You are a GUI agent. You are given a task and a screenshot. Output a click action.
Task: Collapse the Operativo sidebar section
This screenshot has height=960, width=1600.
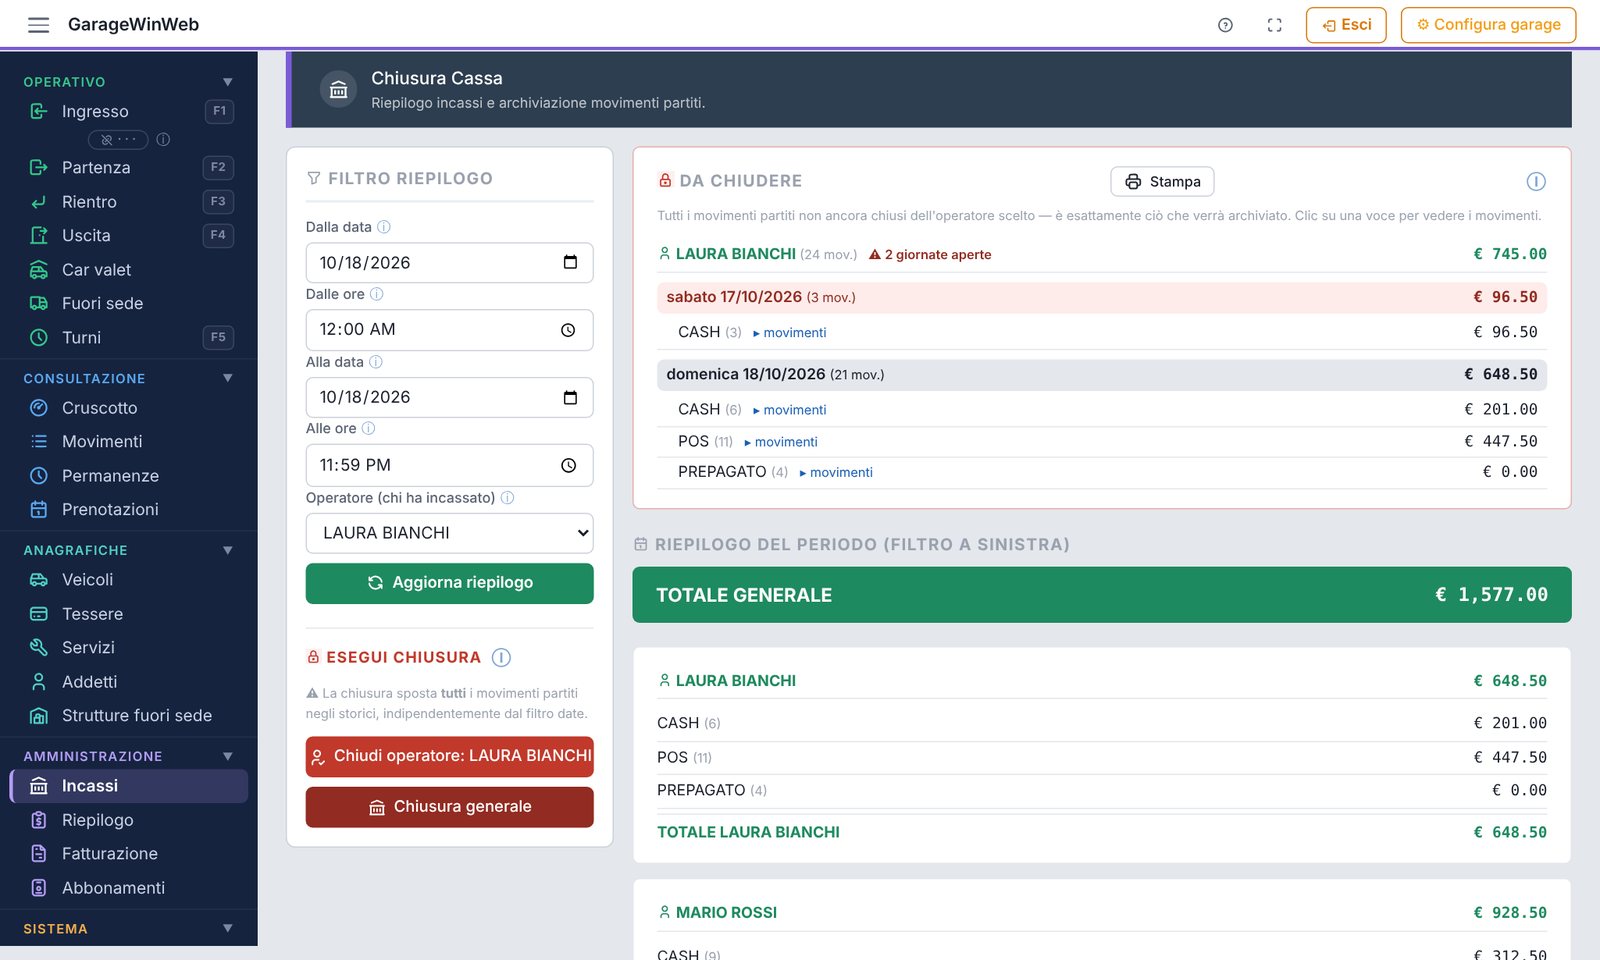tap(228, 82)
